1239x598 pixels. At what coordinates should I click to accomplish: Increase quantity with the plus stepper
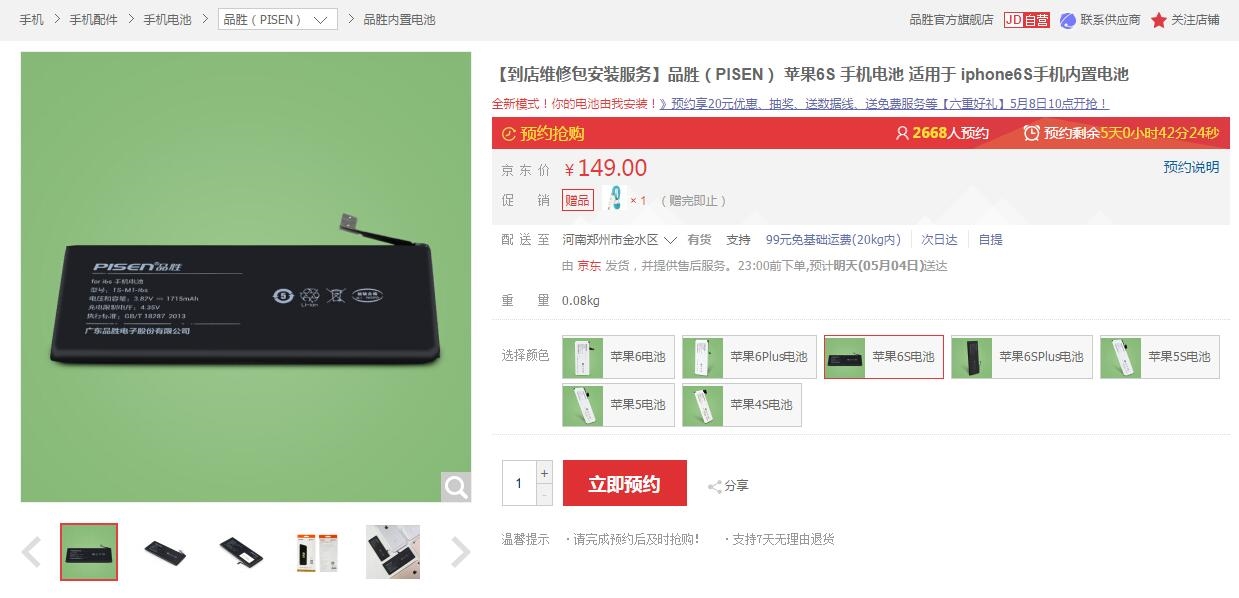pos(544,473)
